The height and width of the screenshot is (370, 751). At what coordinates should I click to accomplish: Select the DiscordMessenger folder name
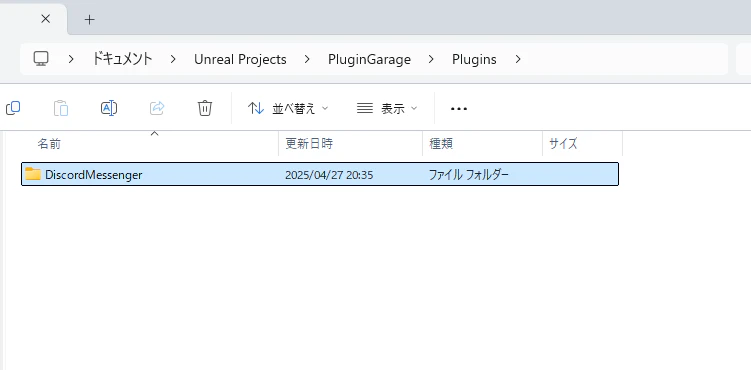click(93, 175)
